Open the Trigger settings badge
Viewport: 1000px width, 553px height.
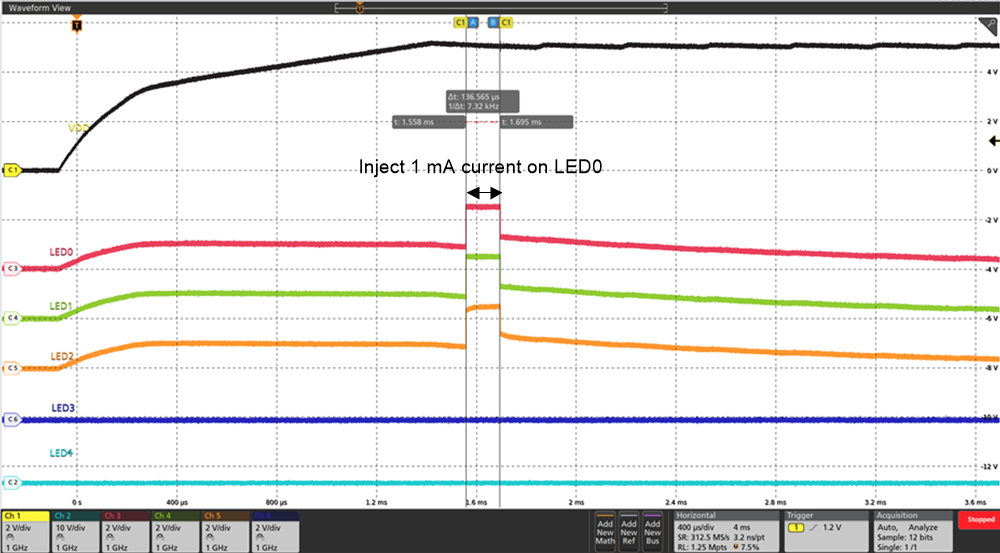(x=818, y=530)
